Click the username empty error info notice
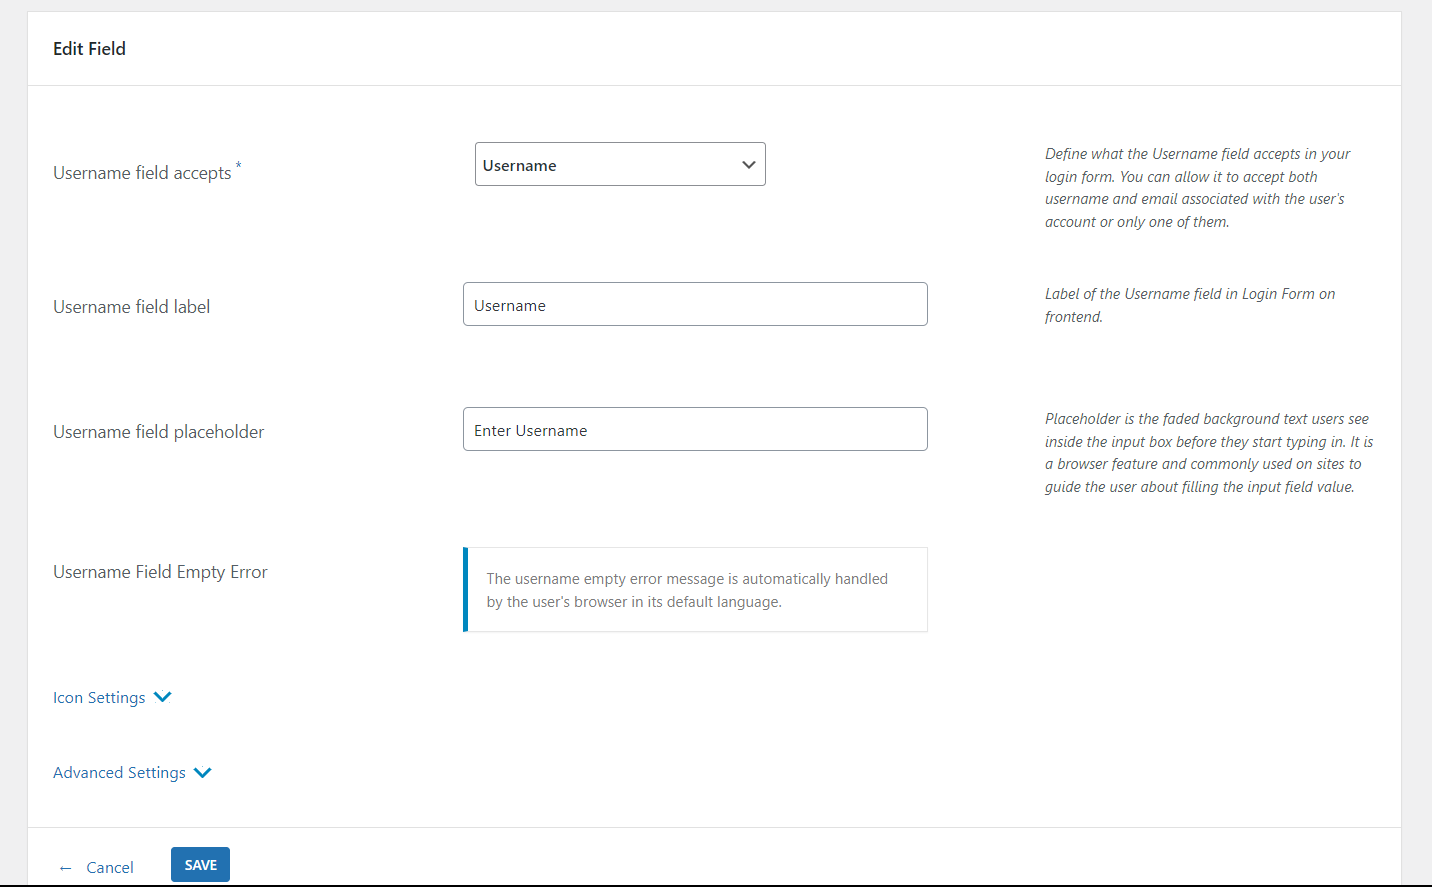The width and height of the screenshot is (1432, 887). click(x=695, y=589)
